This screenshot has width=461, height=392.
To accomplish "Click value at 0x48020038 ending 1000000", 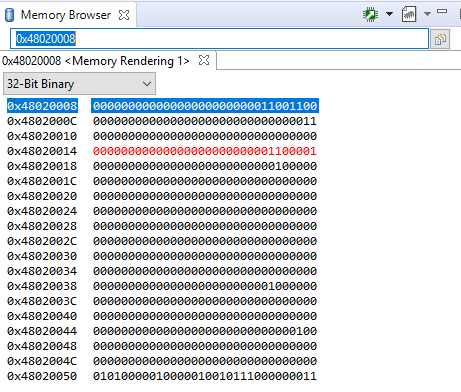I will click(205, 286).
